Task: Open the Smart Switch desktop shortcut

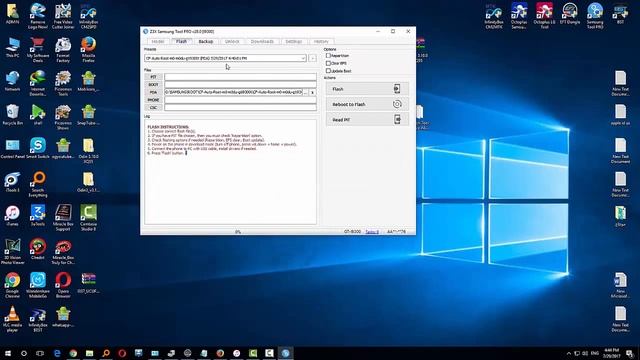Action: click(x=38, y=148)
